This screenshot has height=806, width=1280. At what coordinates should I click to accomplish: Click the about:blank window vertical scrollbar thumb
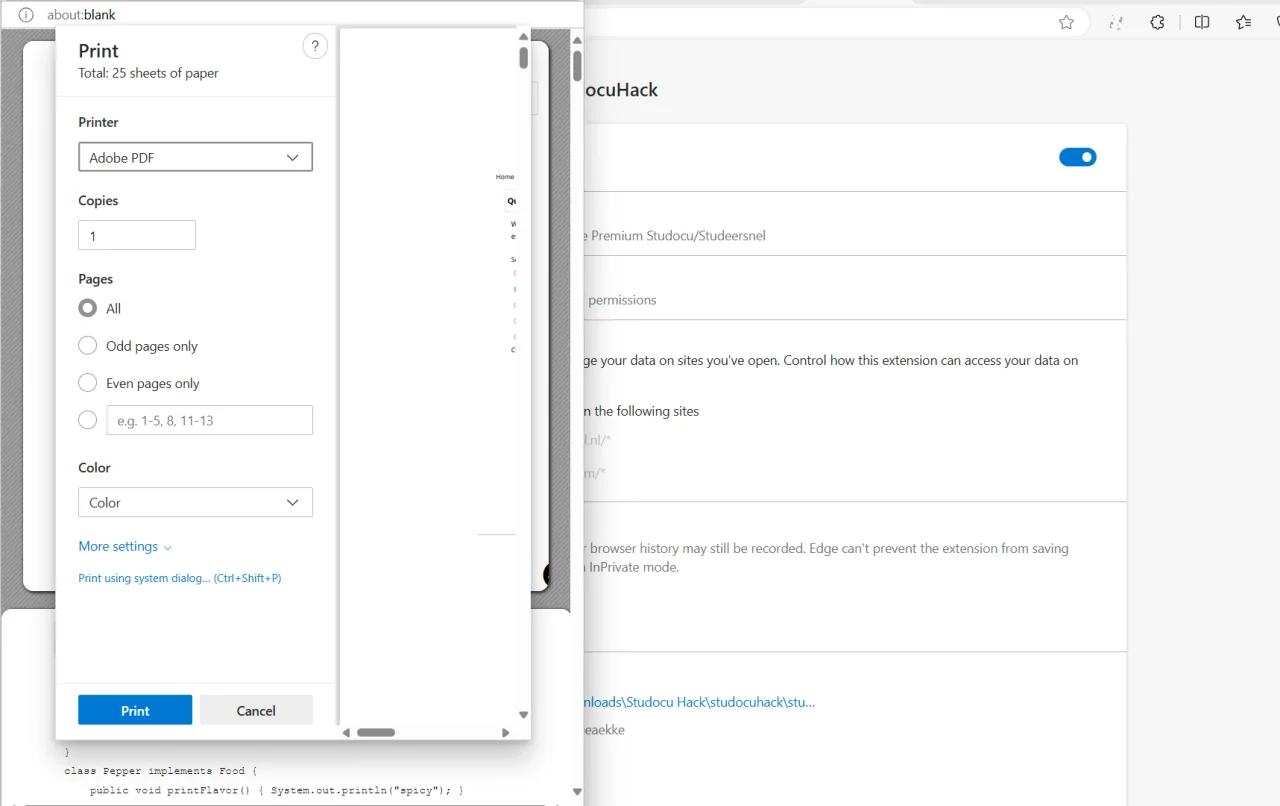coord(577,65)
